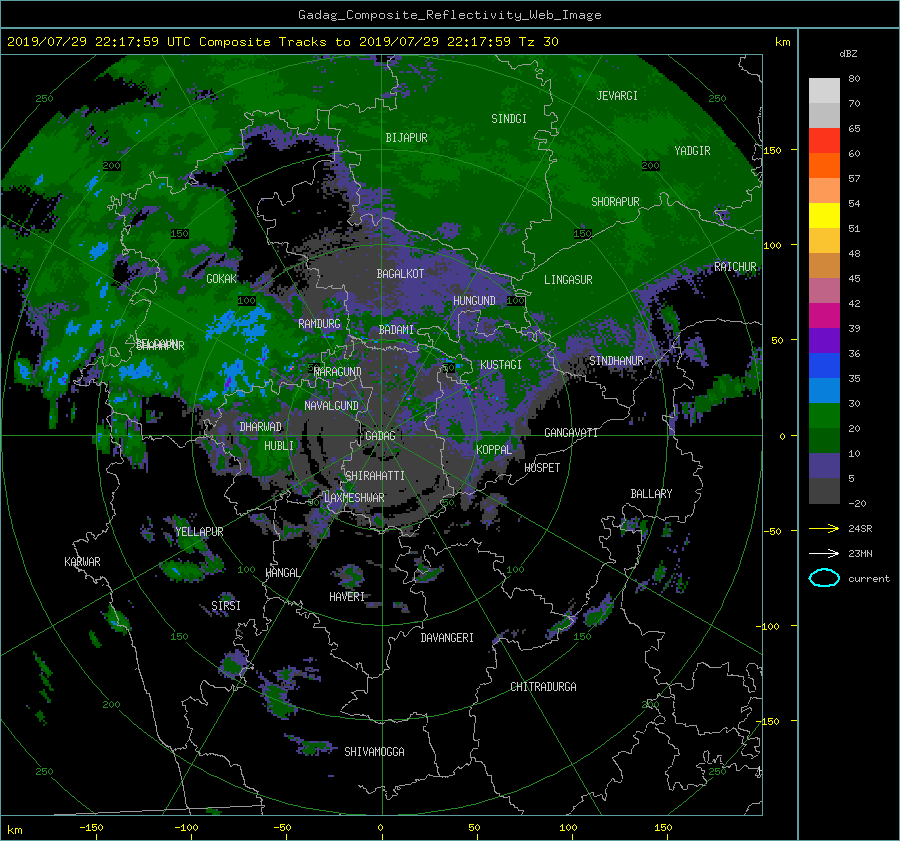Click the '-20' value at dBZ scale bottom
Image resolution: width=900 pixels, height=841 pixels.
click(857, 503)
